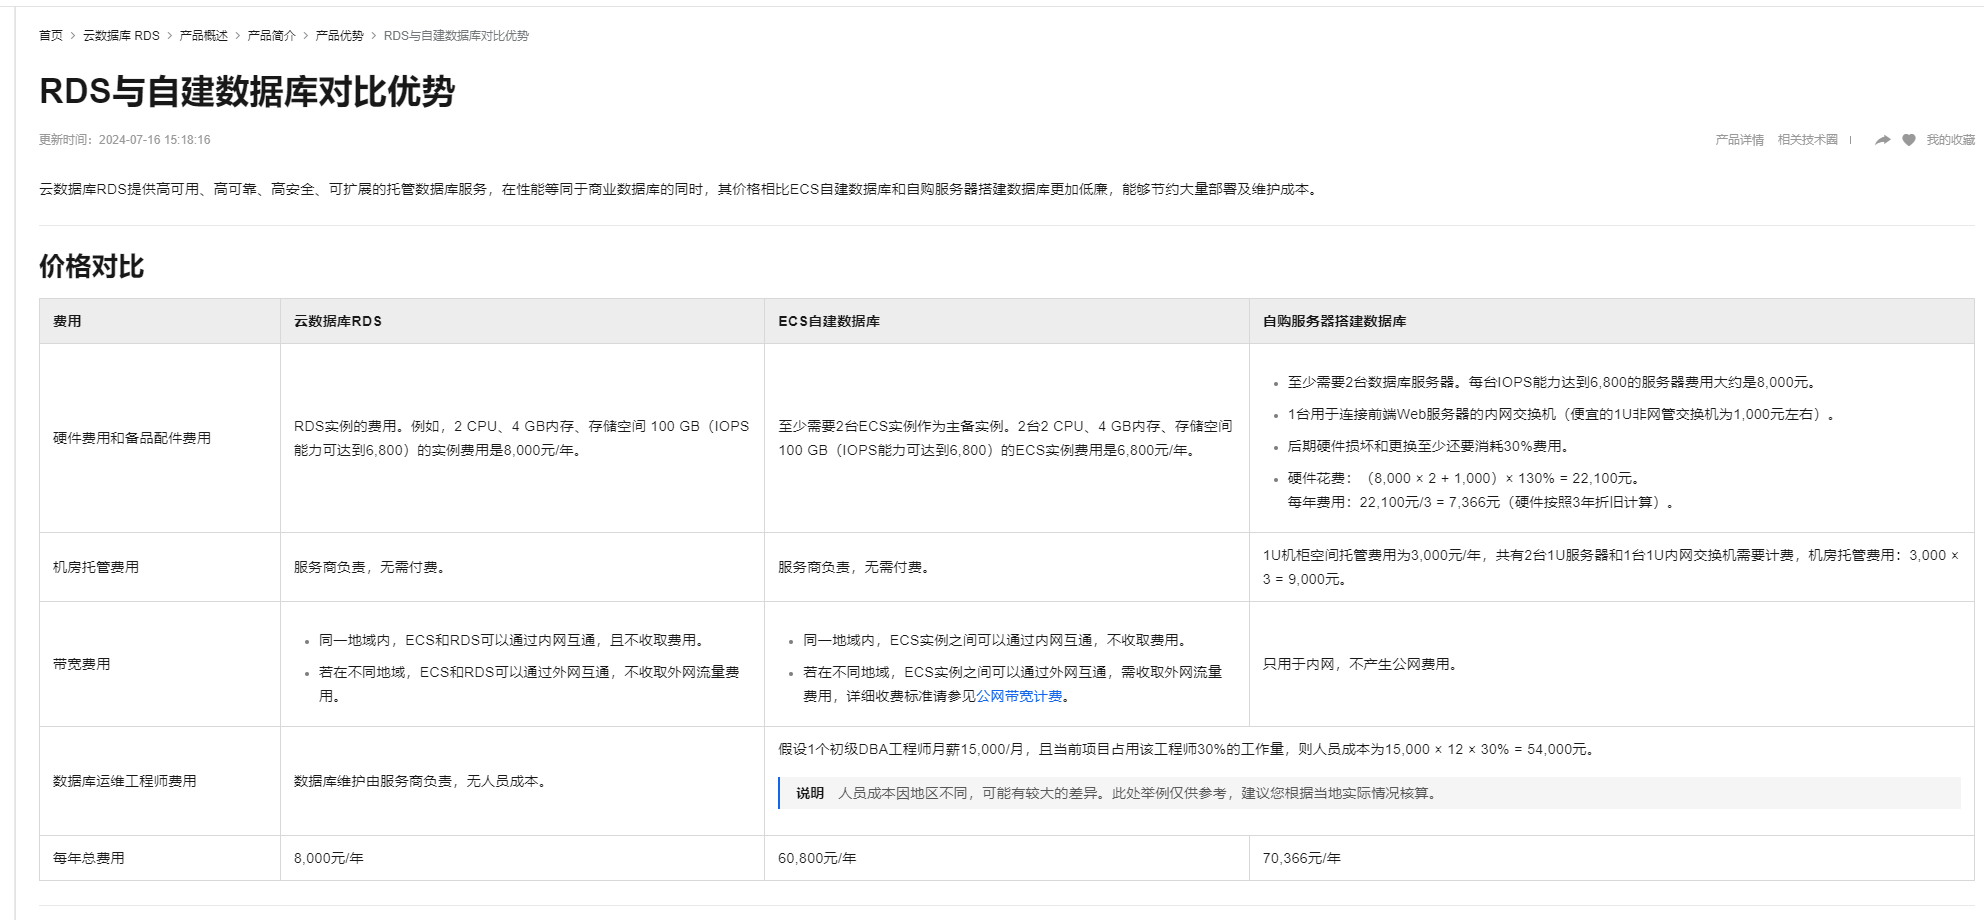Select the 机房托管费用 row label

click(96, 567)
